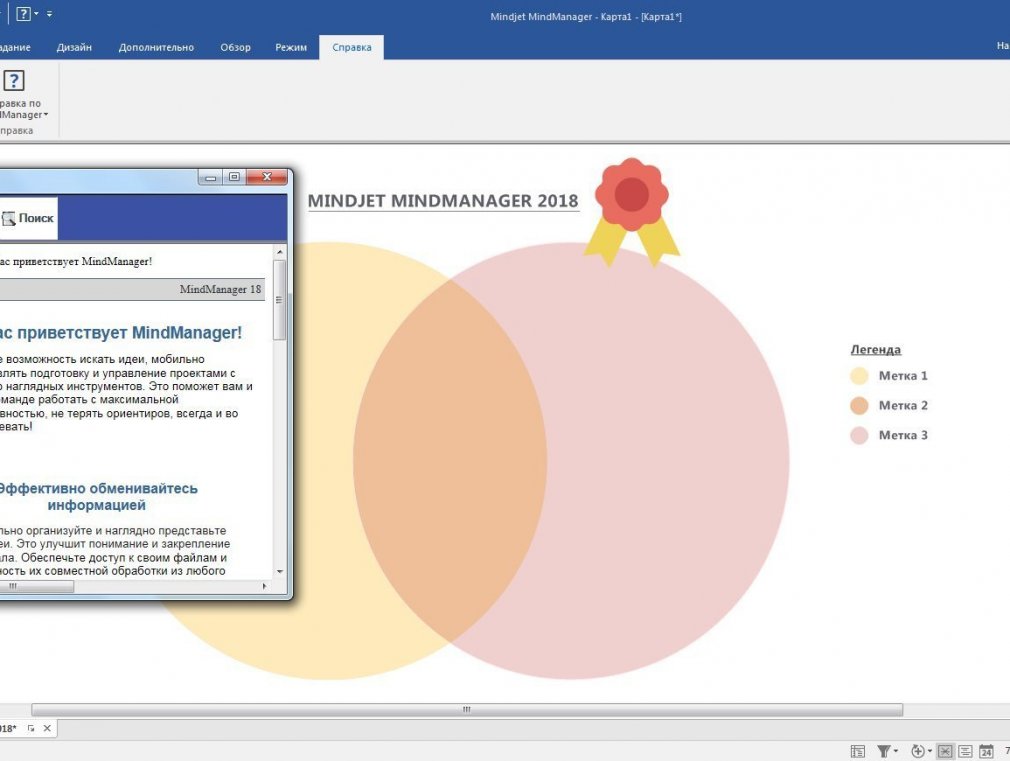The height and width of the screenshot is (761, 1010).
Task: Click the circular plus detail icon in status bar
Action: coord(918,751)
